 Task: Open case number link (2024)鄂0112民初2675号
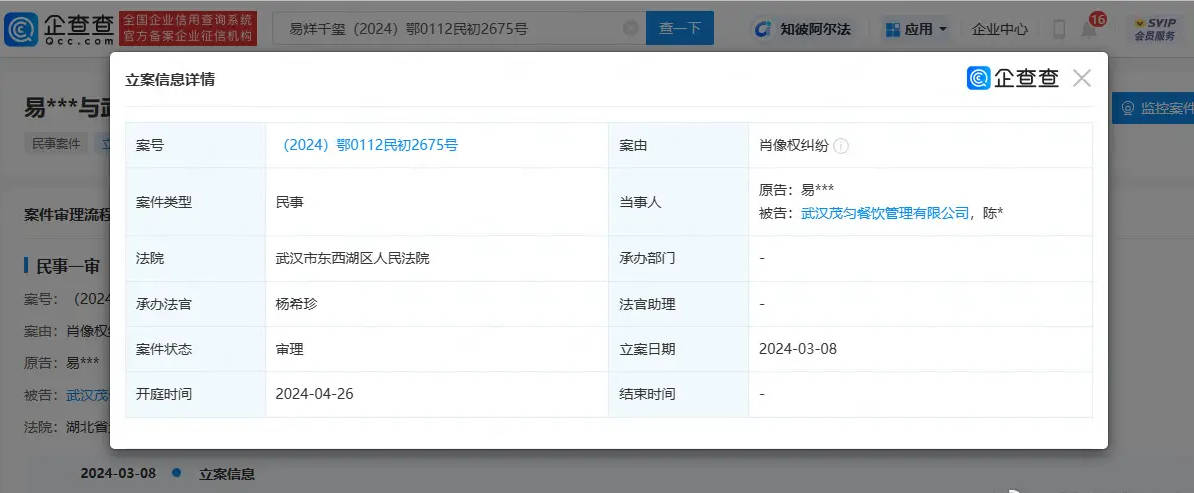coord(367,145)
